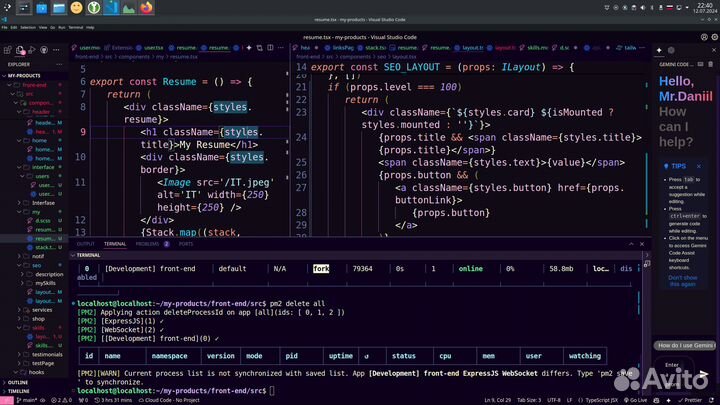Click the errors and warnings status indicator
Image resolution: width=720 pixels, height=405 pixels.
coord(62,400)
